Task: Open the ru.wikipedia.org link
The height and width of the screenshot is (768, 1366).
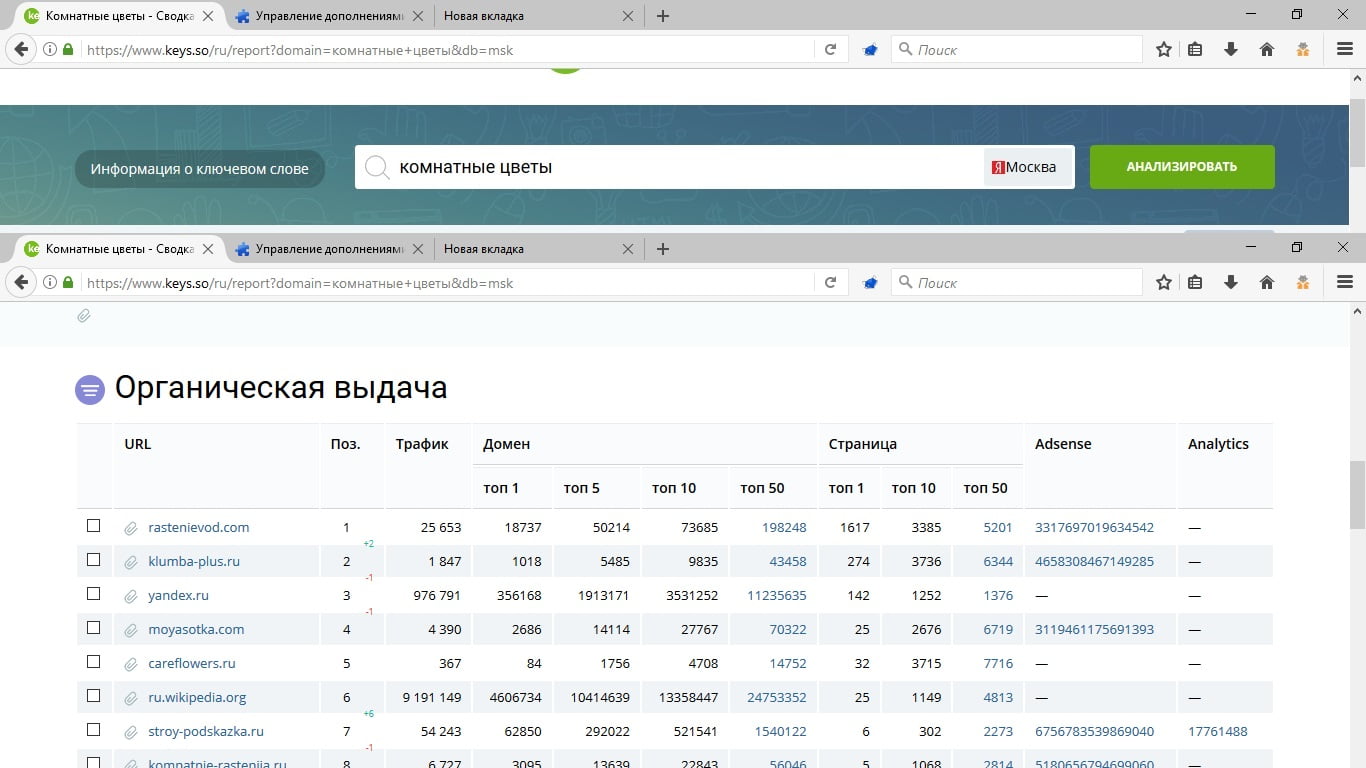Action: [x=197, y=697]
